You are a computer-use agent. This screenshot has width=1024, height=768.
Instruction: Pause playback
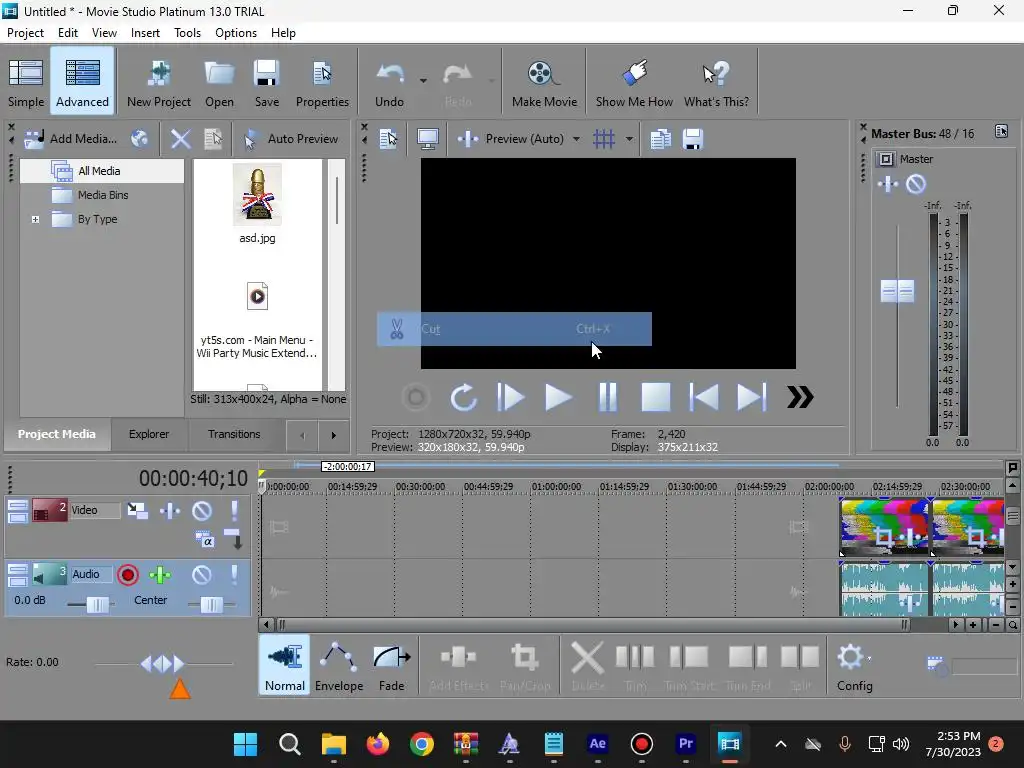[x=607, y=397]
